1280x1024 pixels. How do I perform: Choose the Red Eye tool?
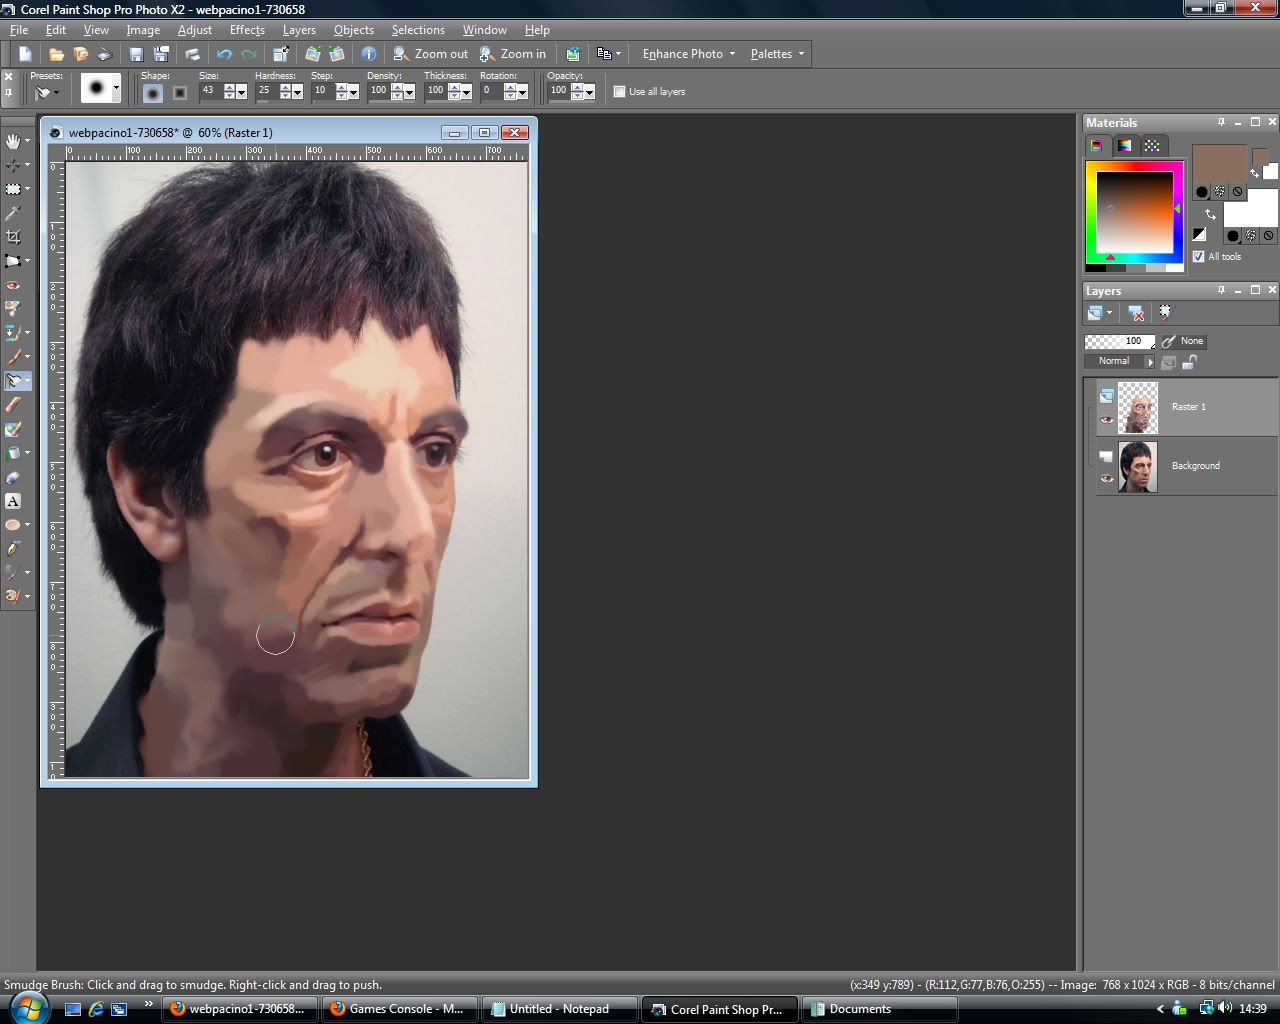[x=13, y=285]
